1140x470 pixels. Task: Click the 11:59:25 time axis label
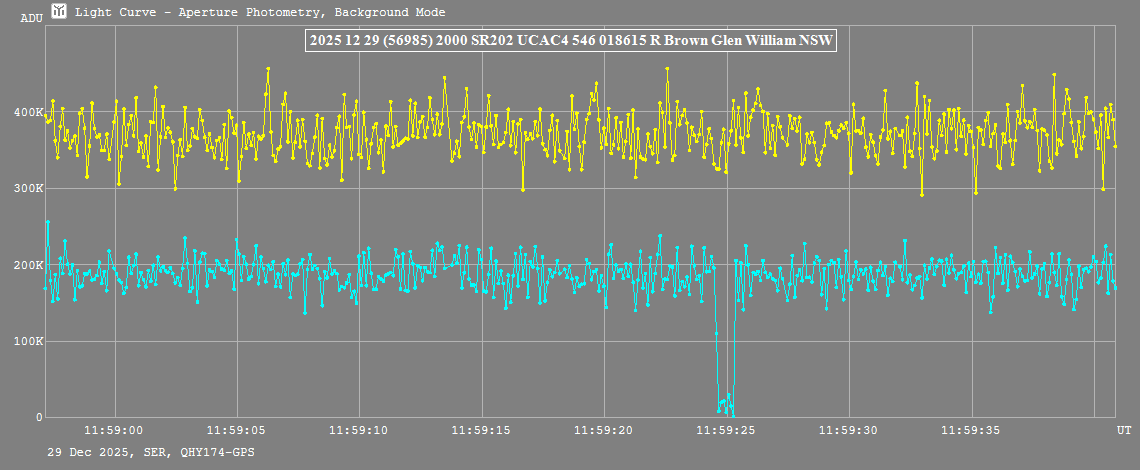click(727, 430)
